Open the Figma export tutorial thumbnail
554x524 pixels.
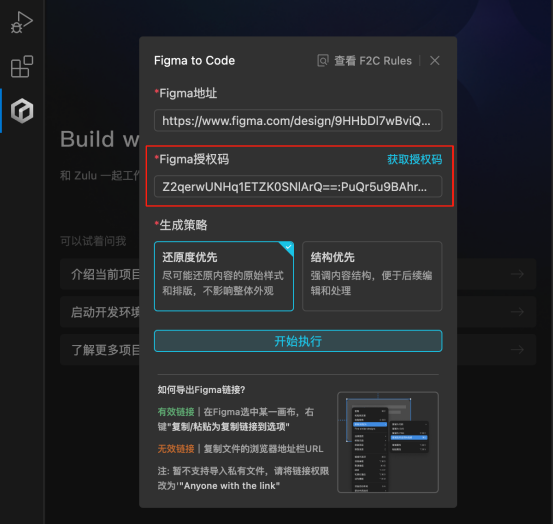388,442
